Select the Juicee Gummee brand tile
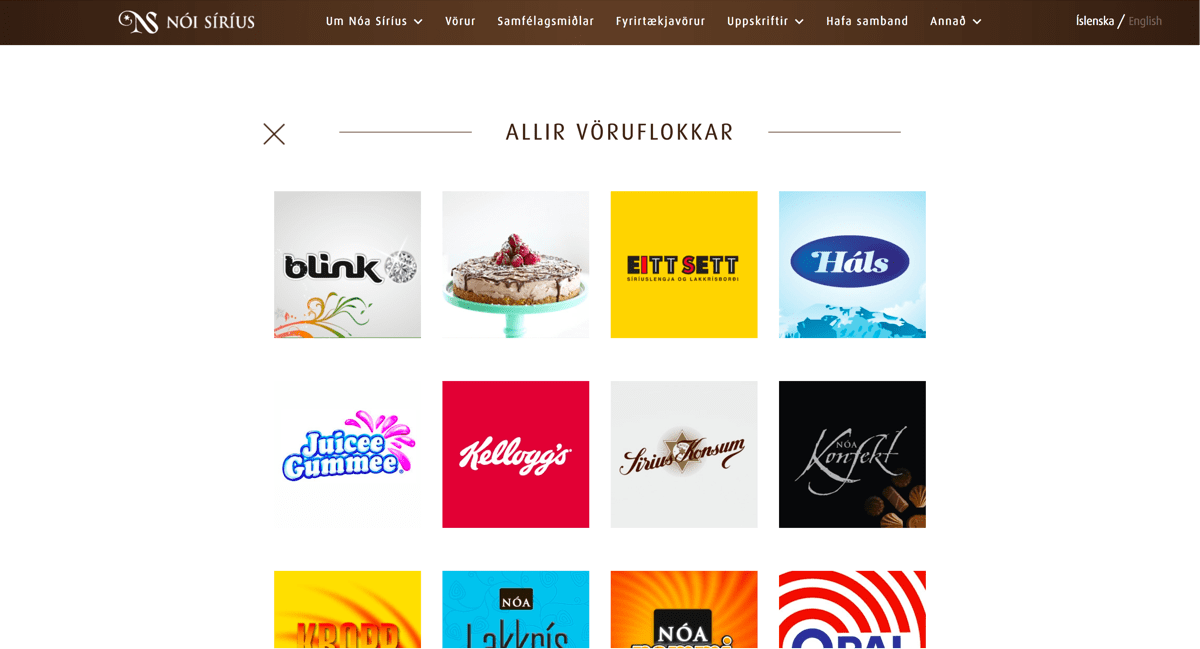The image size is (1200, 649). [347, 454]
